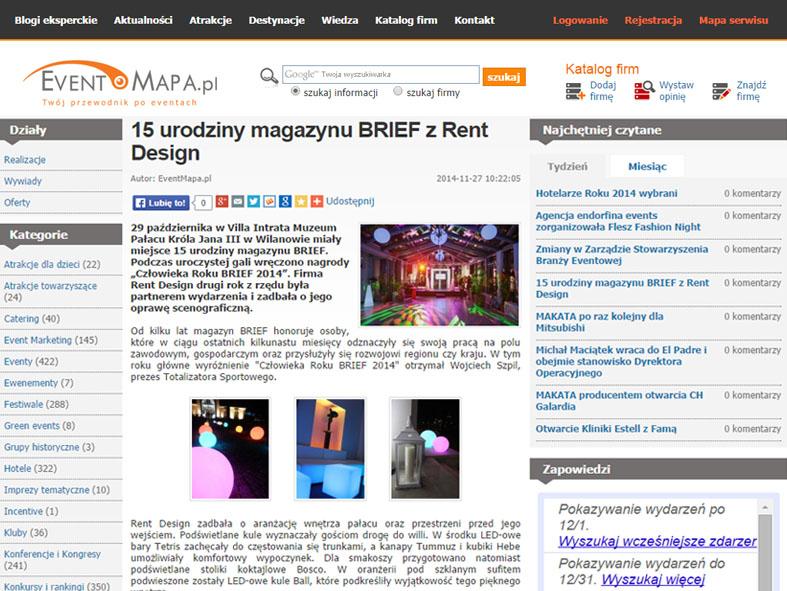The width and height of the screenshot is (787, 591).
Task: Open Hotelarze Roku 2014 wybrani article
Action: (x=606, y=193)
